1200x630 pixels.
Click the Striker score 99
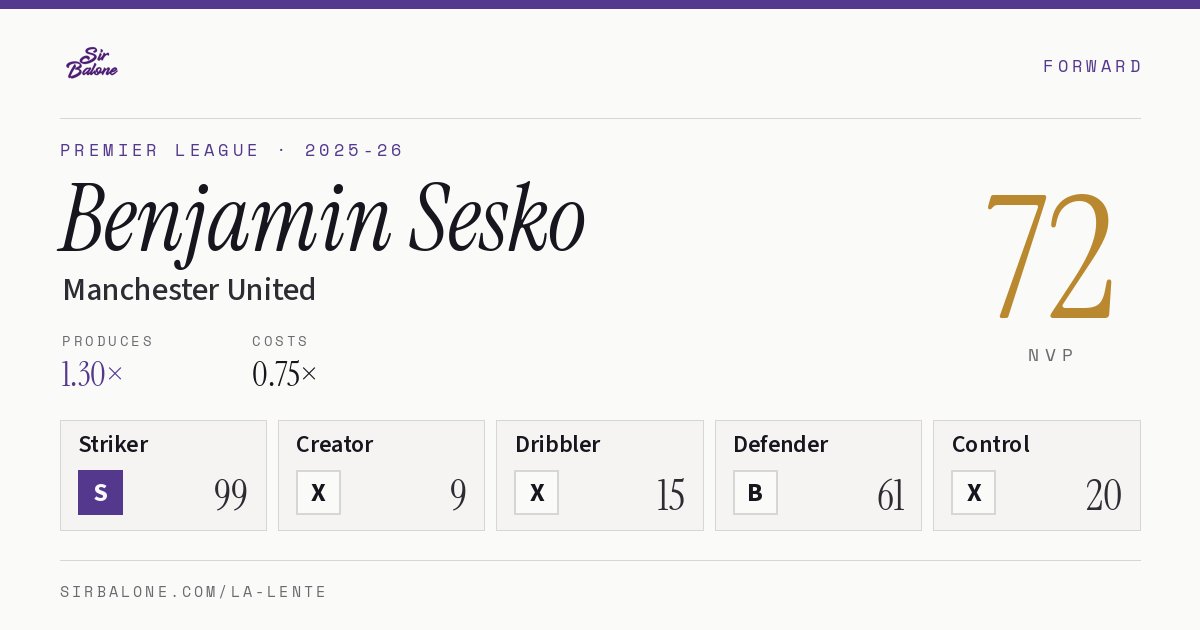[231, 495]
